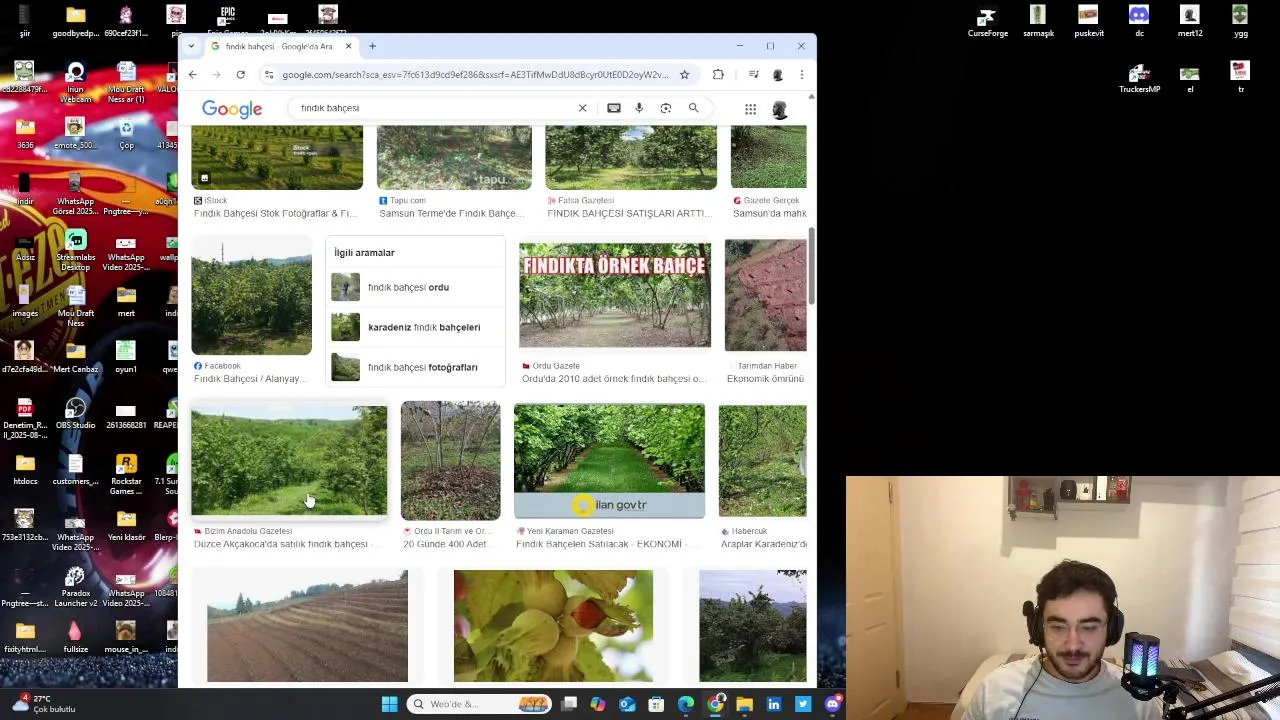The height and width of the screenshot is (720, 1280).
Task: Open Outlook from taskbar
Action: (627, 704)
